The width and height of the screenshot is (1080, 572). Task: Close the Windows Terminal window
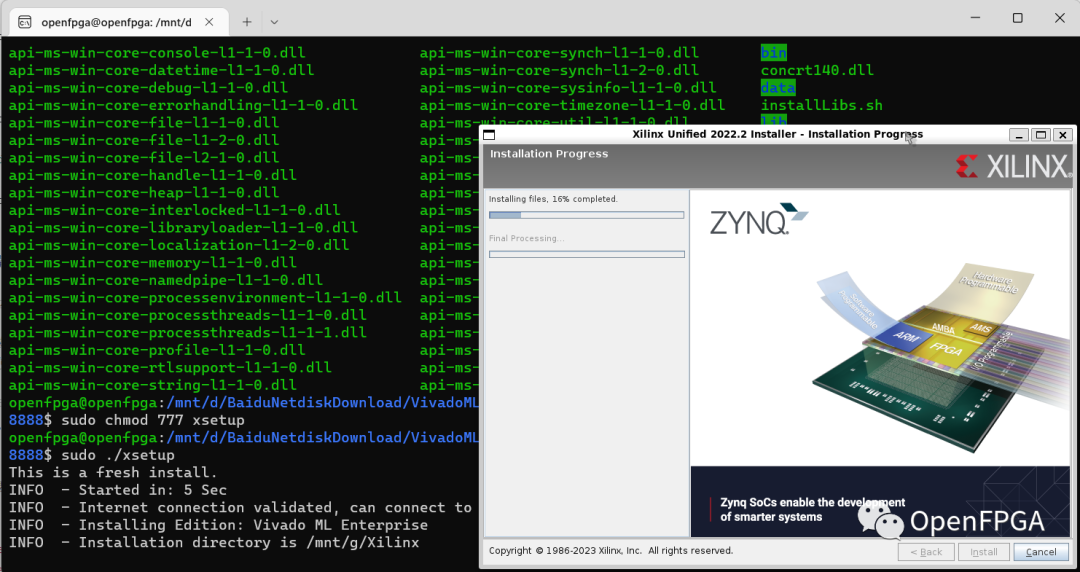pyautogui.click(x=1060, y=18)
